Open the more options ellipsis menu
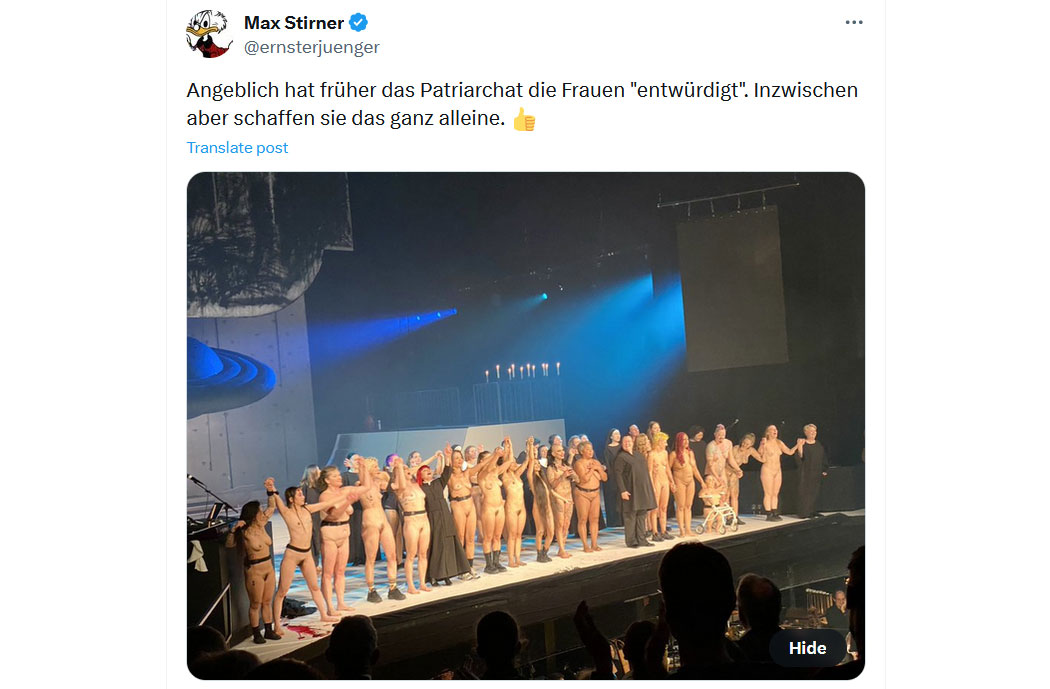The width and height of the screenshot is (1050, 689). [854, 22]
